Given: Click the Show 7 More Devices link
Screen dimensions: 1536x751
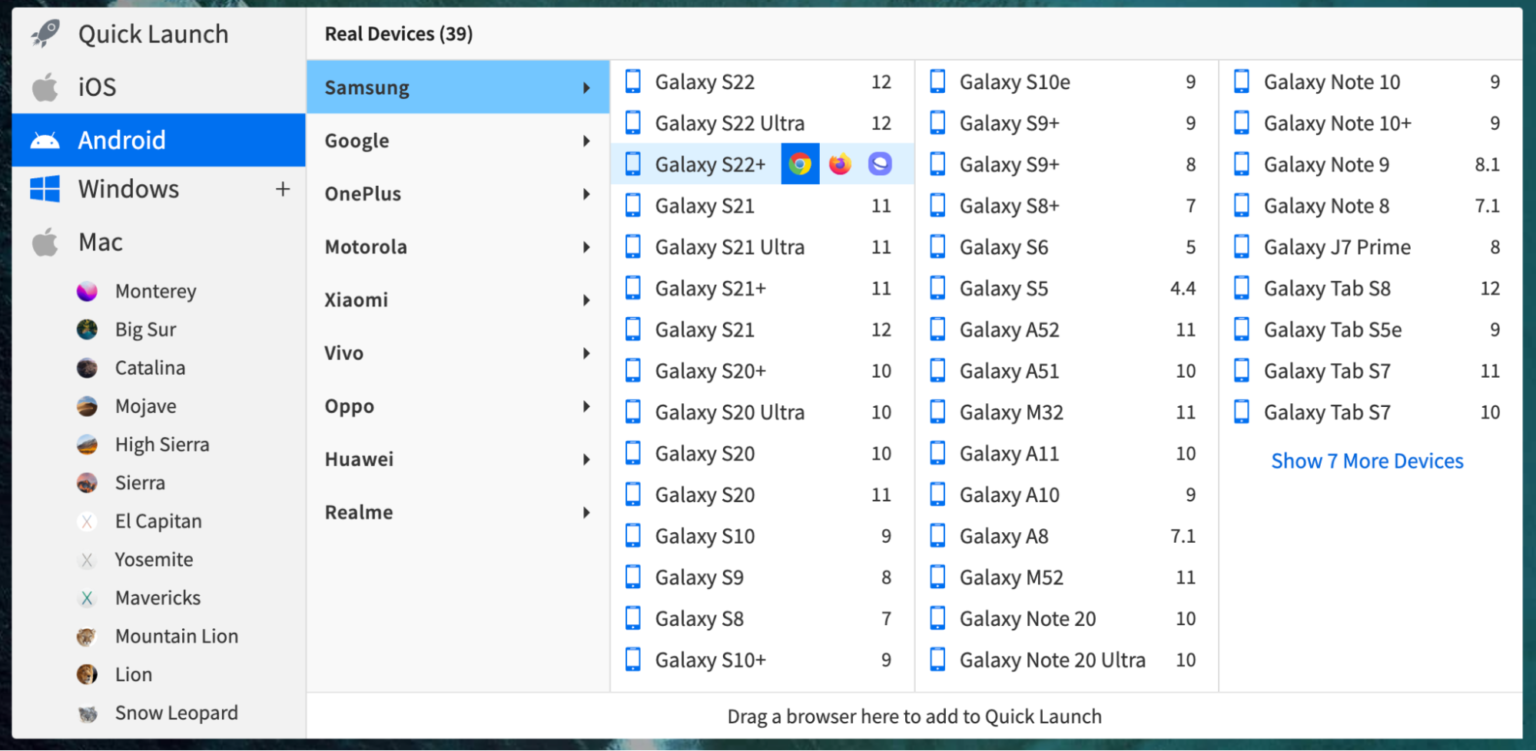Looking at the screenshot, I should pyautogui.click(x=1367, y=461).
